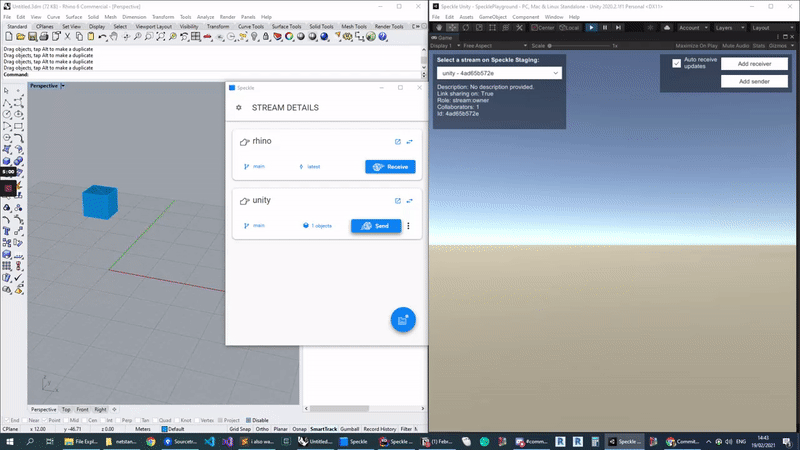Open the unity stream three-dot menu
800x450 pixels.
[408, 226]
